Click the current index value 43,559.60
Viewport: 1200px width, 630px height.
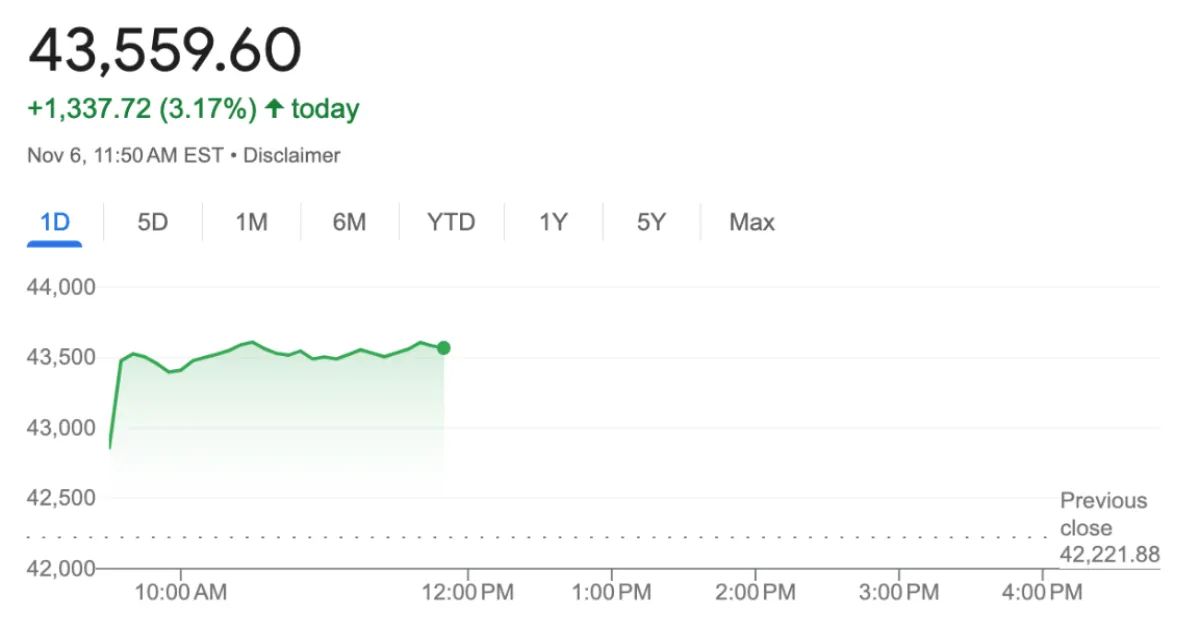pos(165,48)
